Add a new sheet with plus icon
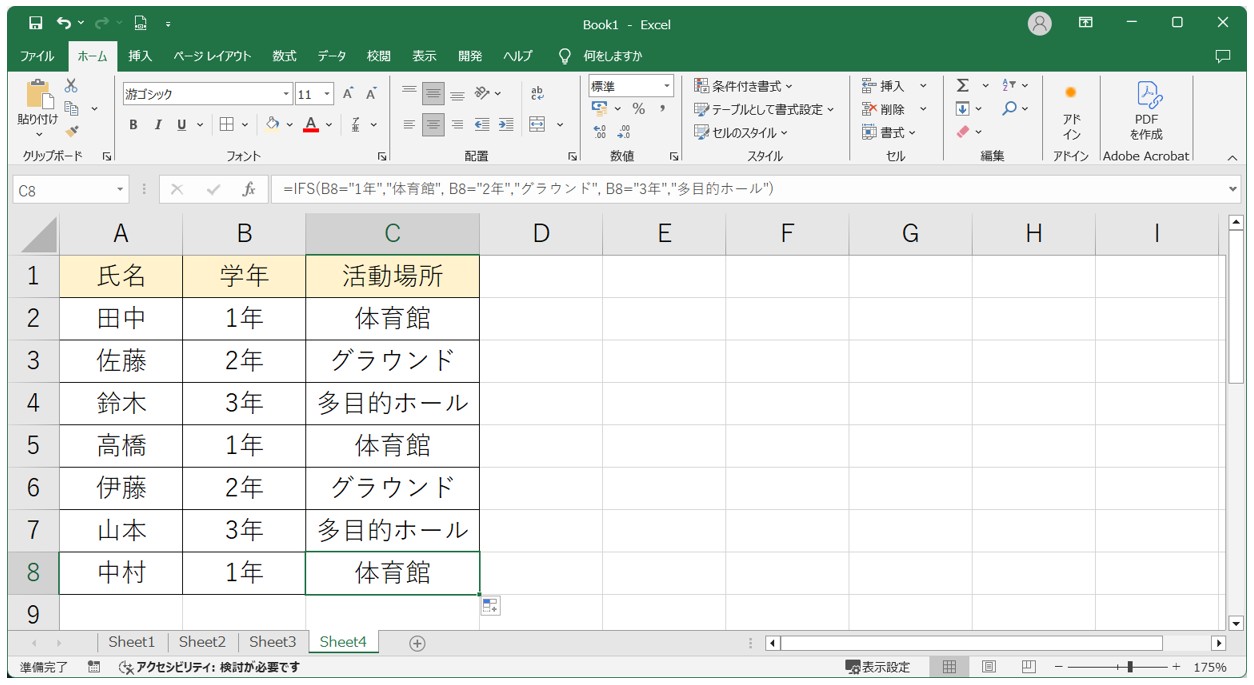Image resolution: width=1254 pixels, height=685 pixels. (x=418, y=643)
